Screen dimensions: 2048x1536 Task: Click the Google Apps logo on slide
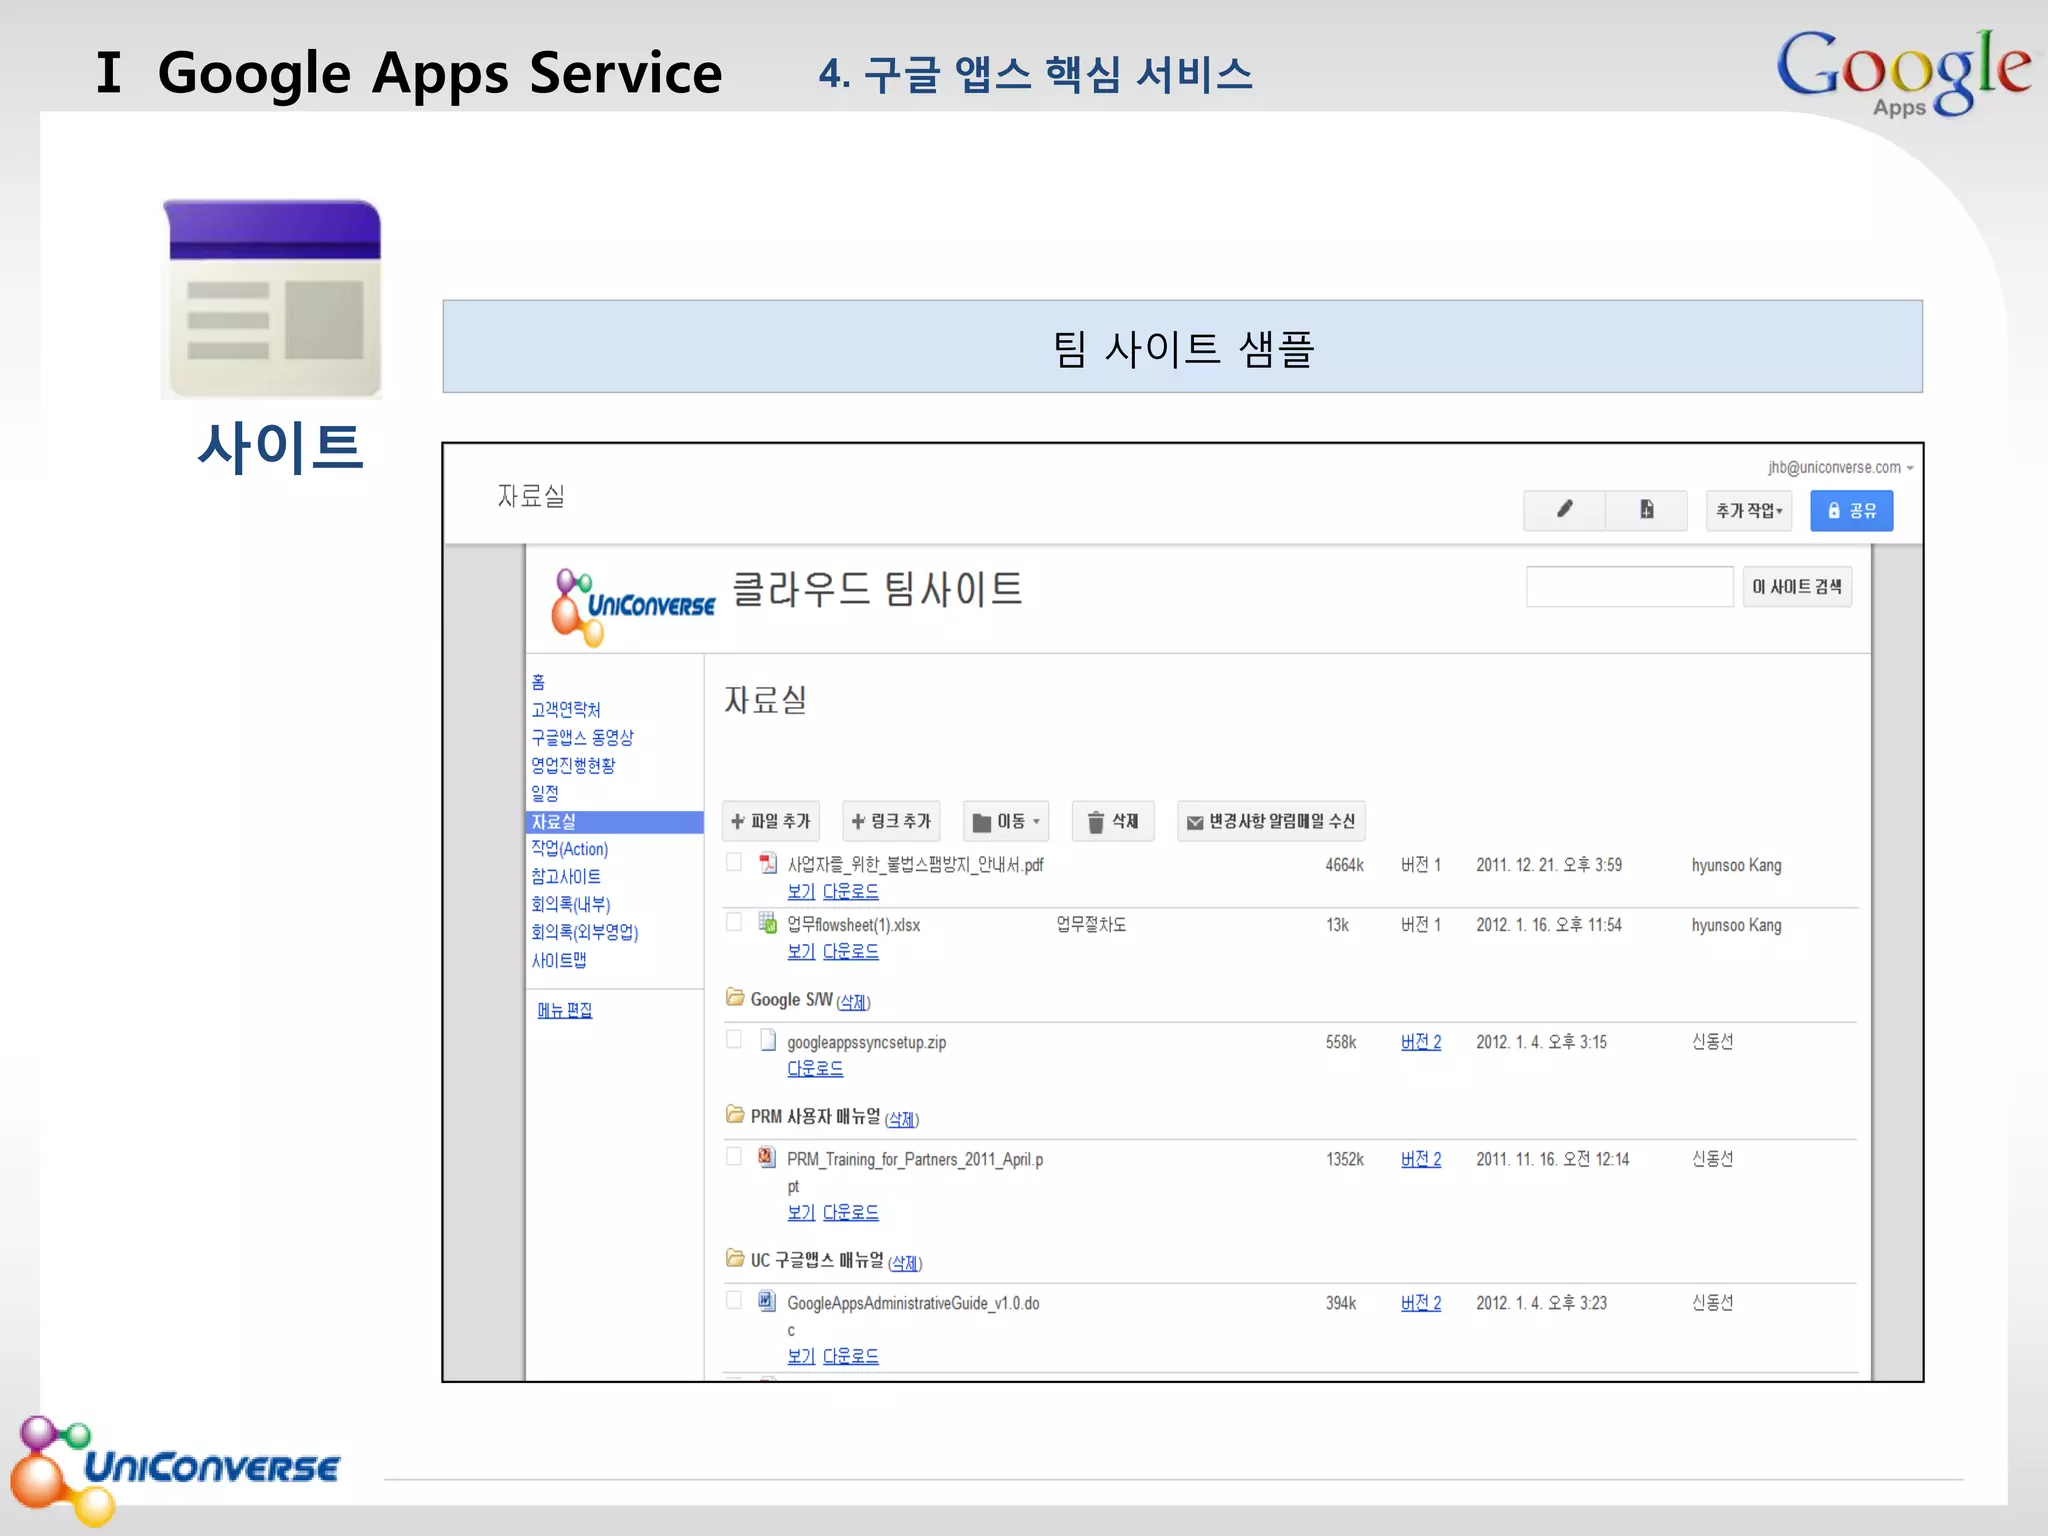(x=1903, y=73)
